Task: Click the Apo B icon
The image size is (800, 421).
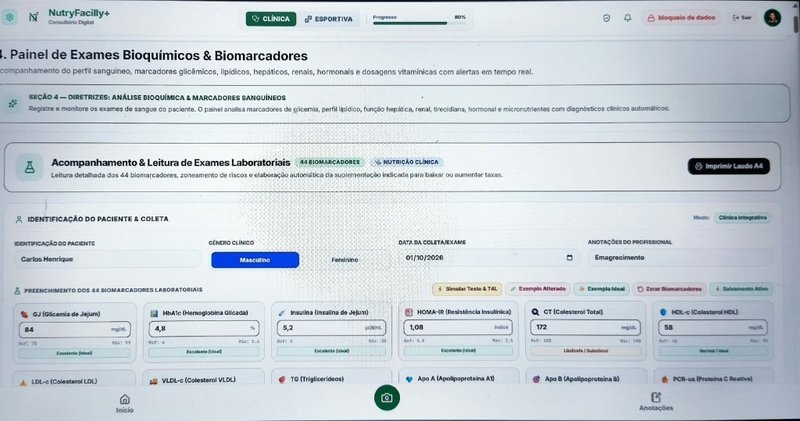Action: (536, 379)
